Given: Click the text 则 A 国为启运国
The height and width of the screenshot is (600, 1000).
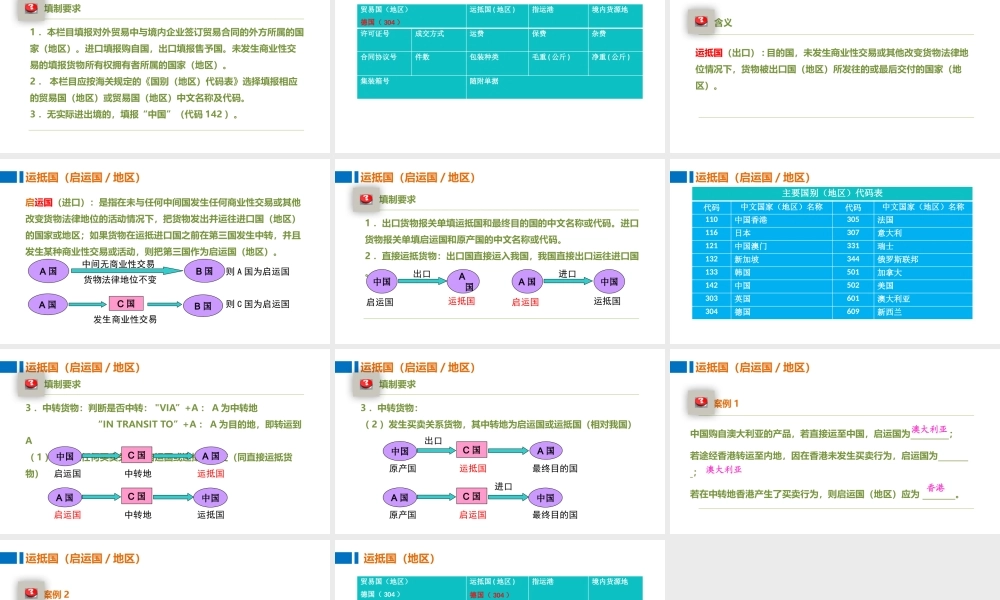Looking at the screenshot, I should [x=258, y=272].
